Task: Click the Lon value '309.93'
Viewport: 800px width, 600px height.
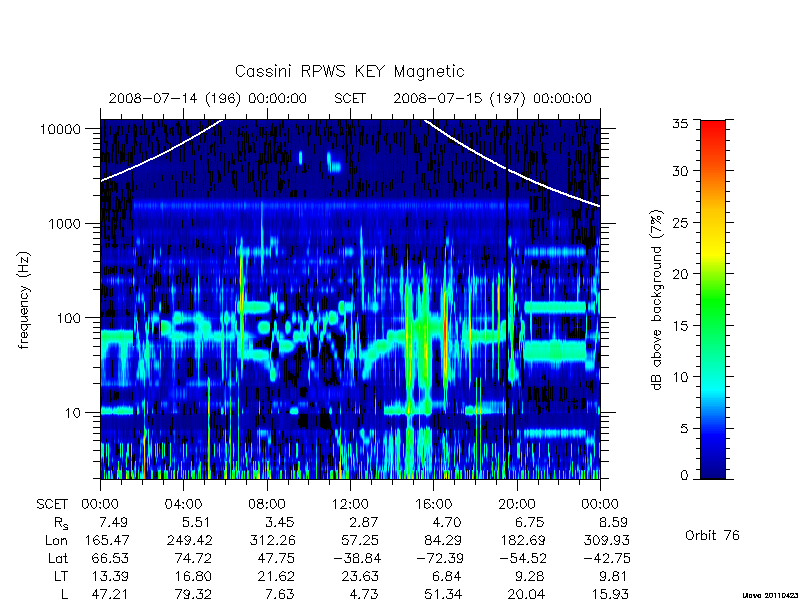Action: (x=607, y=540)
